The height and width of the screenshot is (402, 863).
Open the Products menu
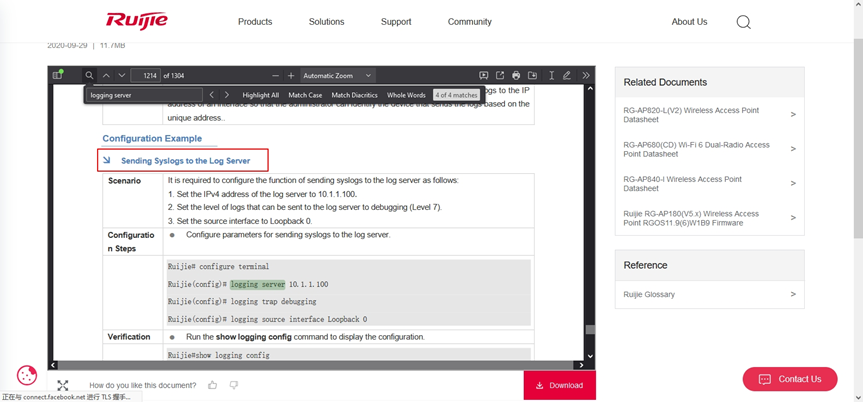click(255, 22)
